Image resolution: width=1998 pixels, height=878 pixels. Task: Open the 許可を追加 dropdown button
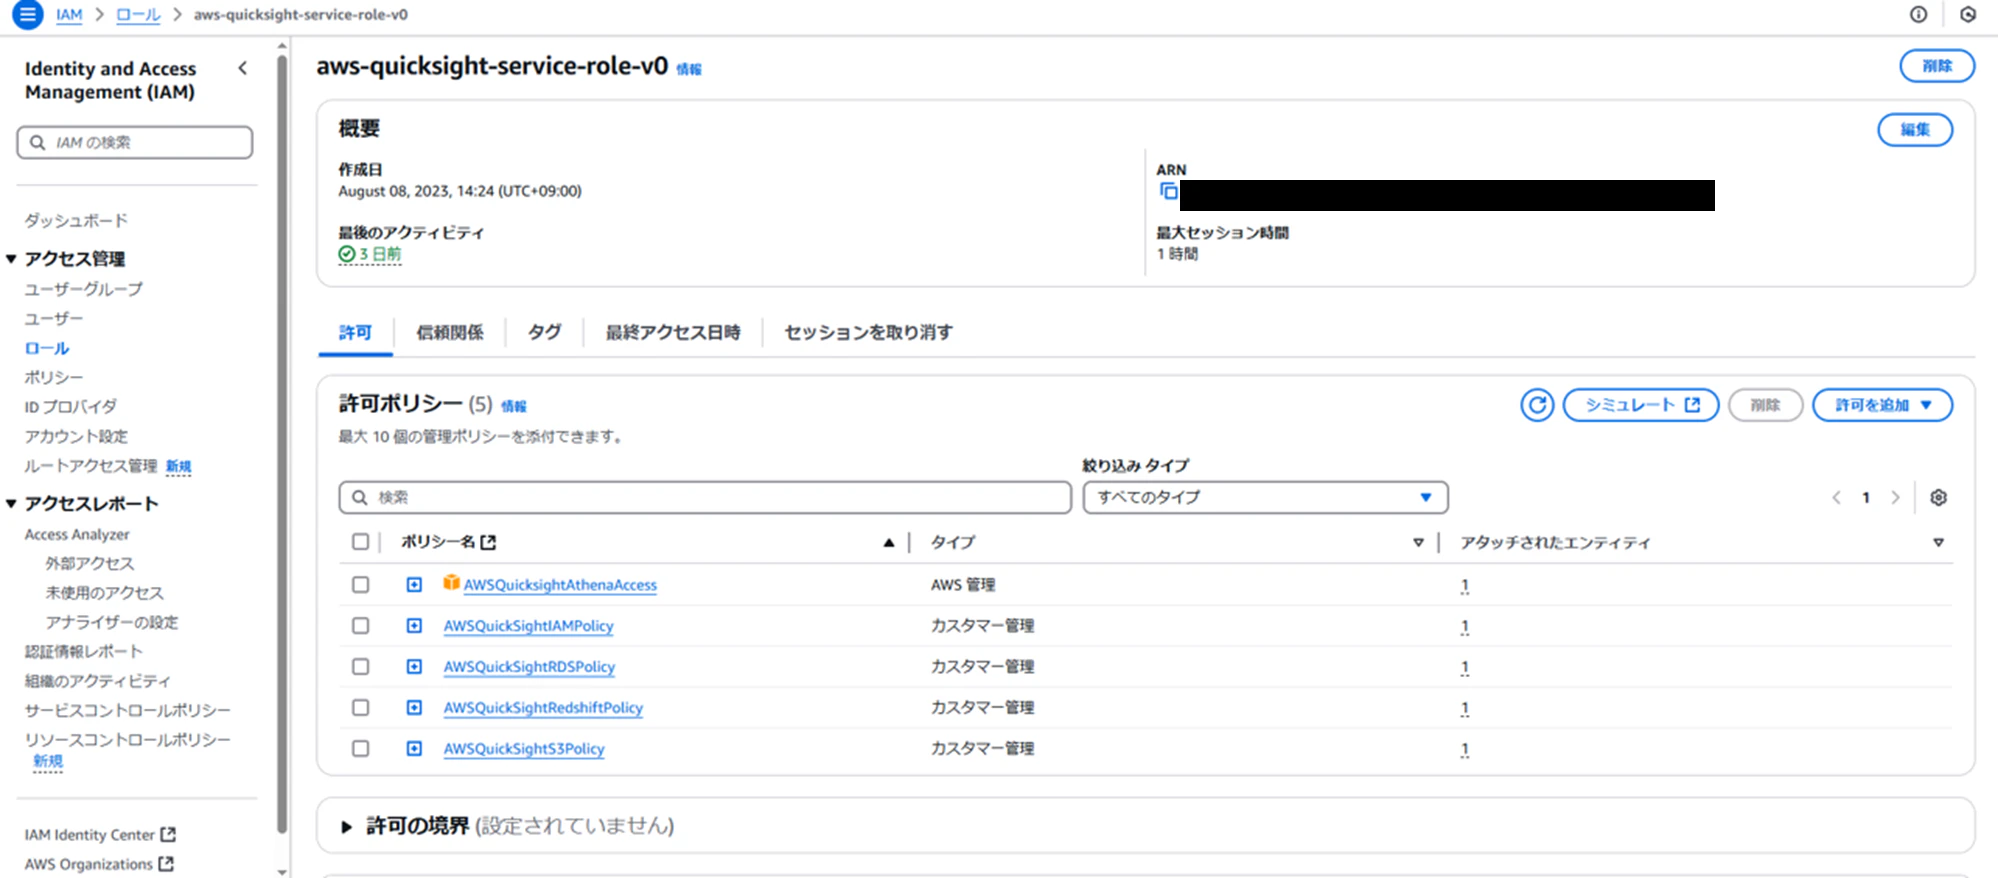(1882, 405)
